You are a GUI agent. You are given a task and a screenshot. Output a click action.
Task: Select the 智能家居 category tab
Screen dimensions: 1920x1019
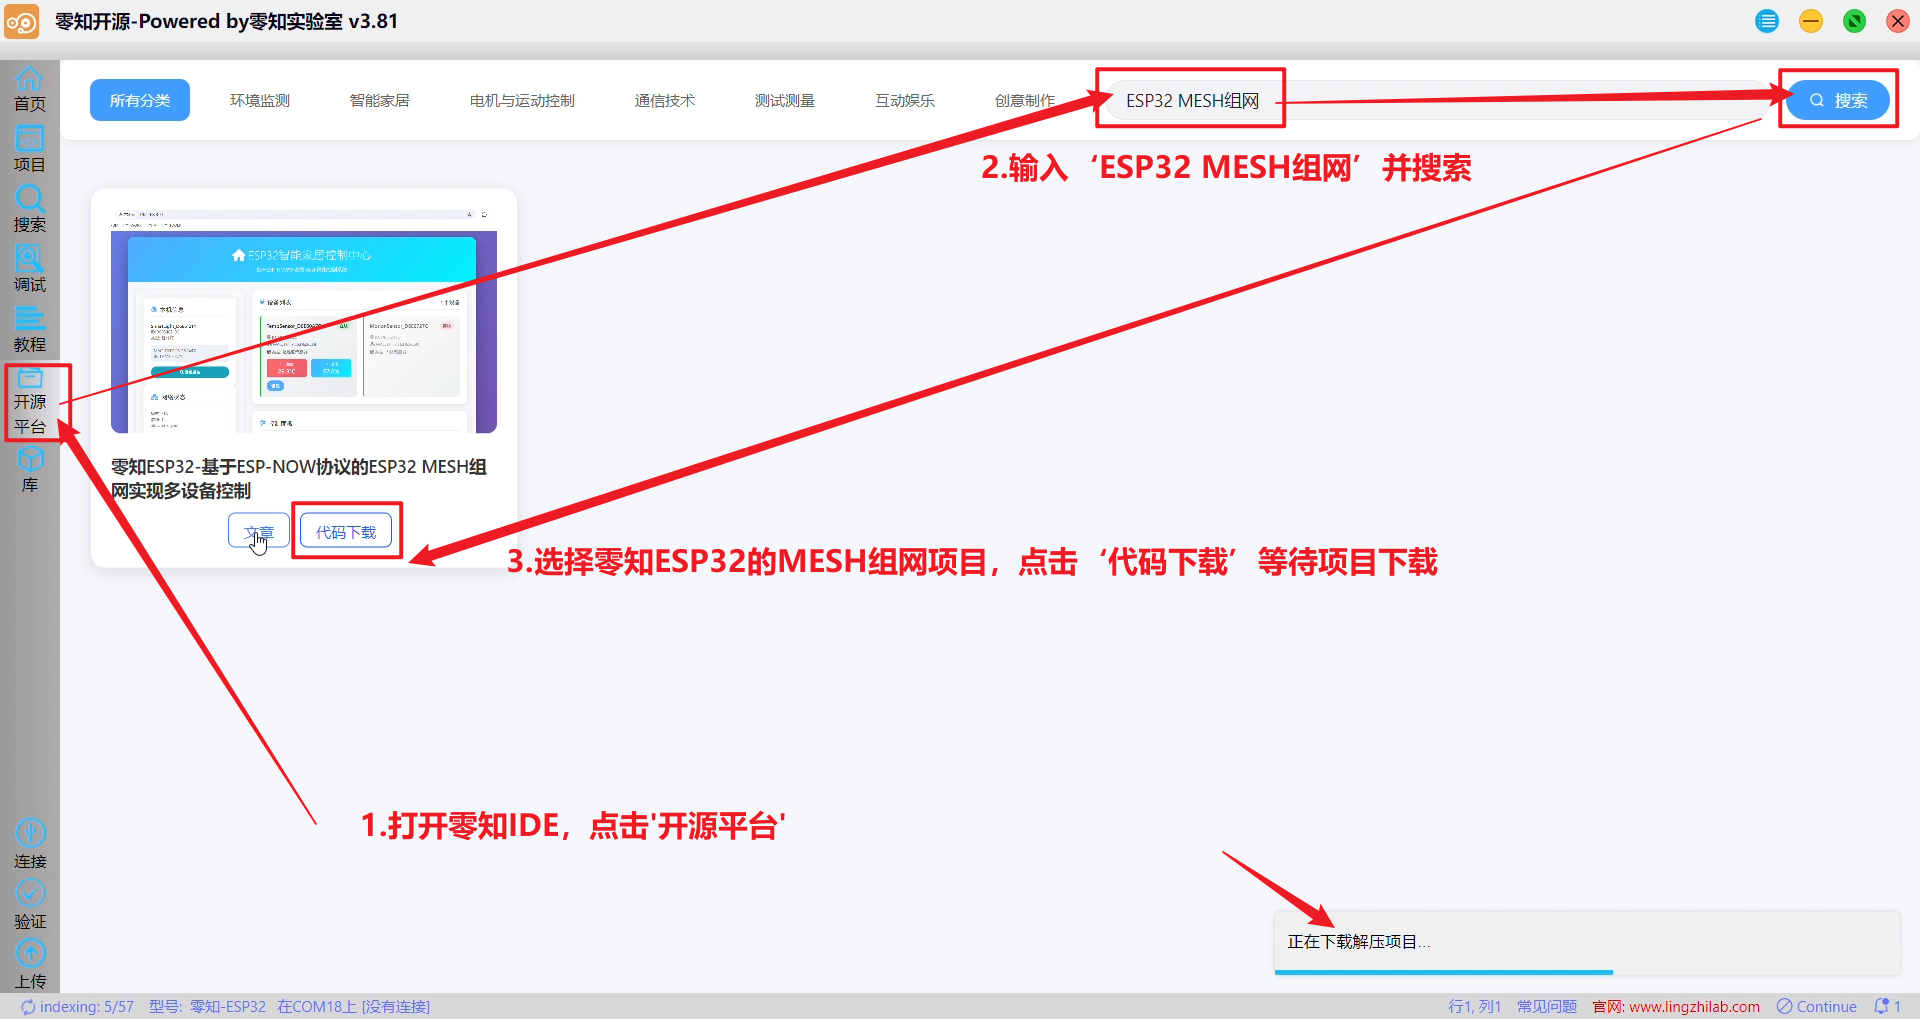pos(380,100)
